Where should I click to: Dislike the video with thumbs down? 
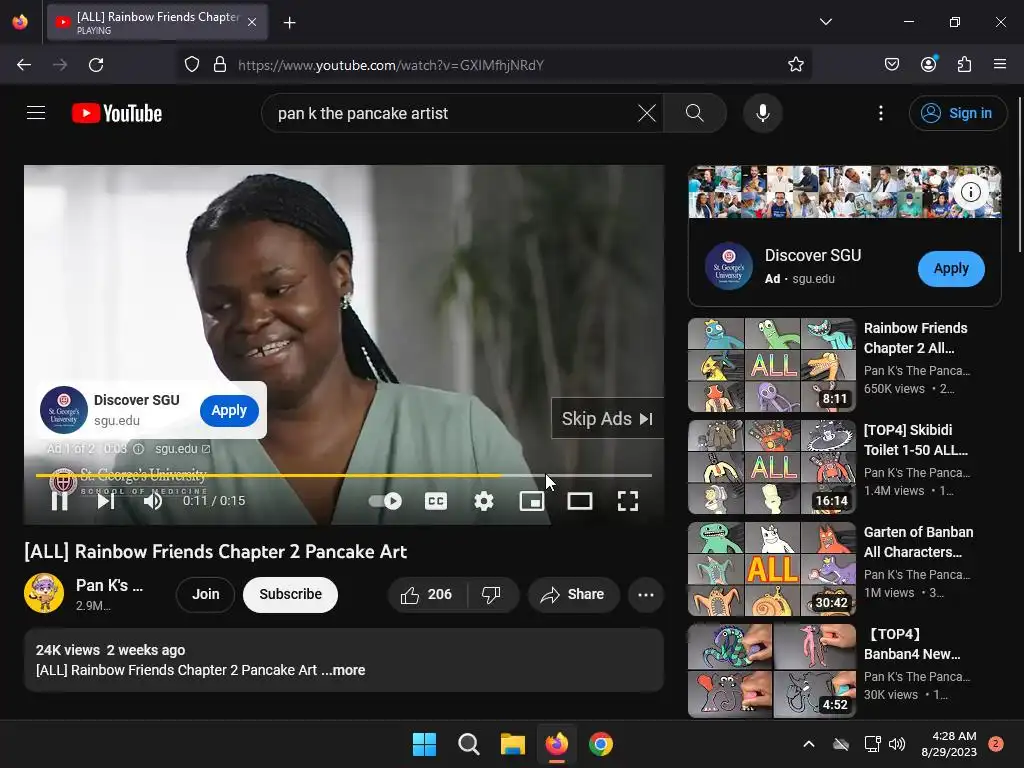pyautogui.click(x=492, y=595)
